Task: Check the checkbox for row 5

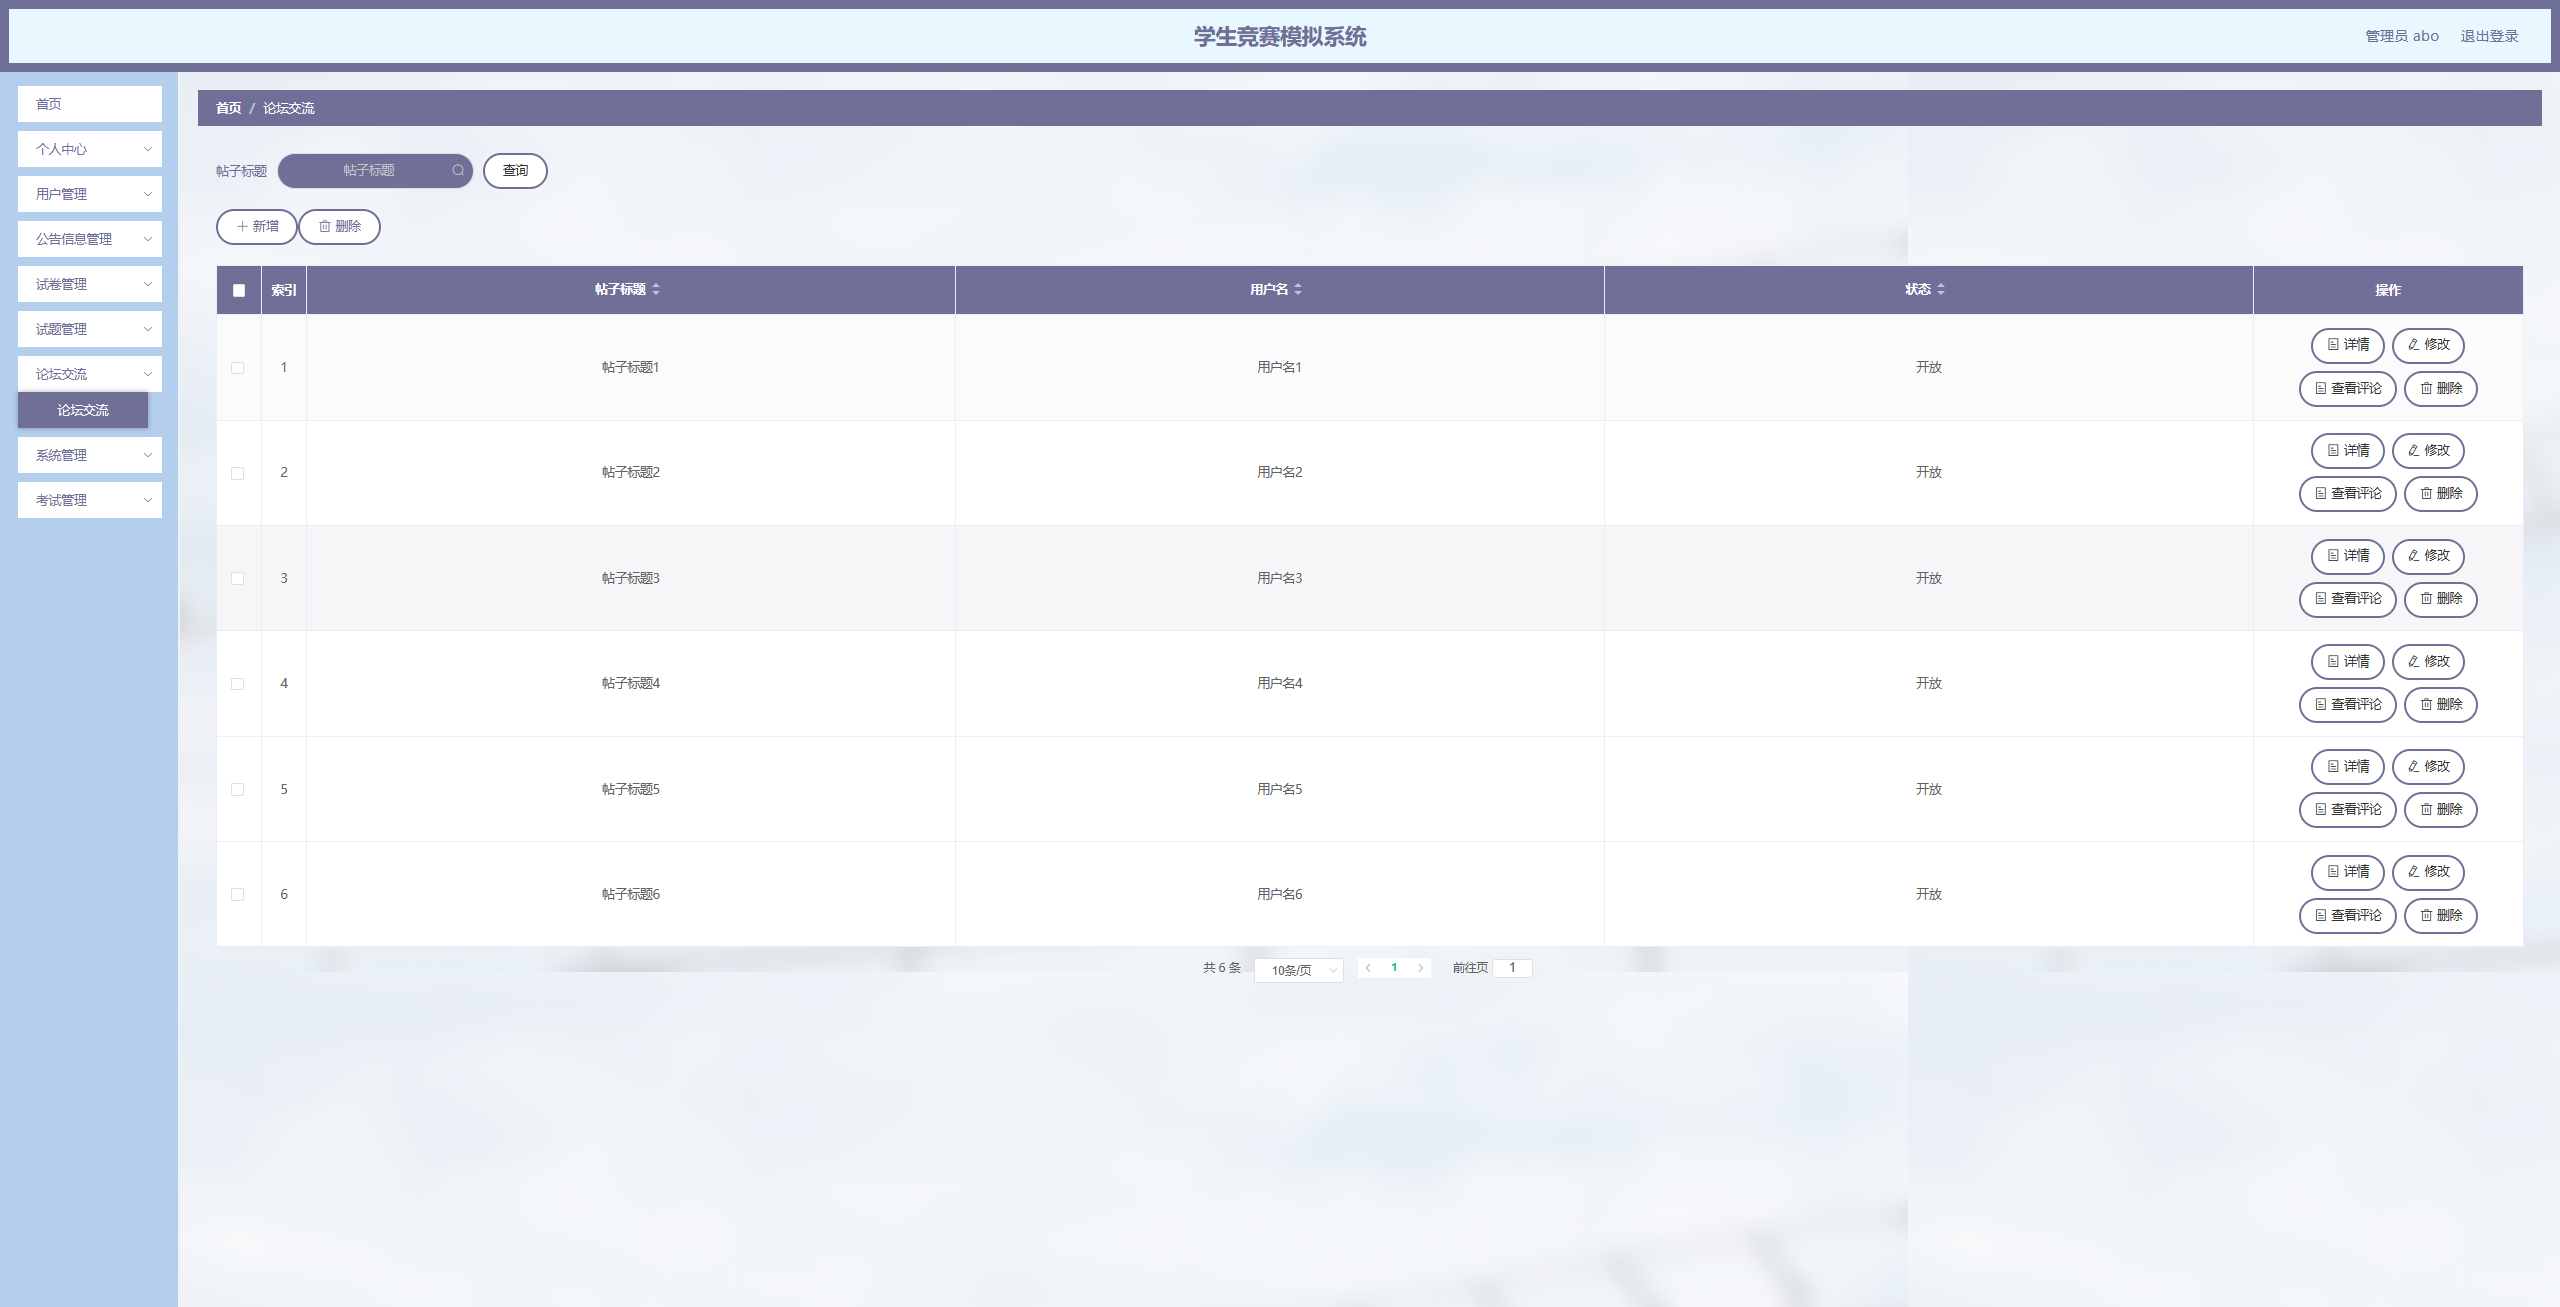Action: [x=238, y=790]
